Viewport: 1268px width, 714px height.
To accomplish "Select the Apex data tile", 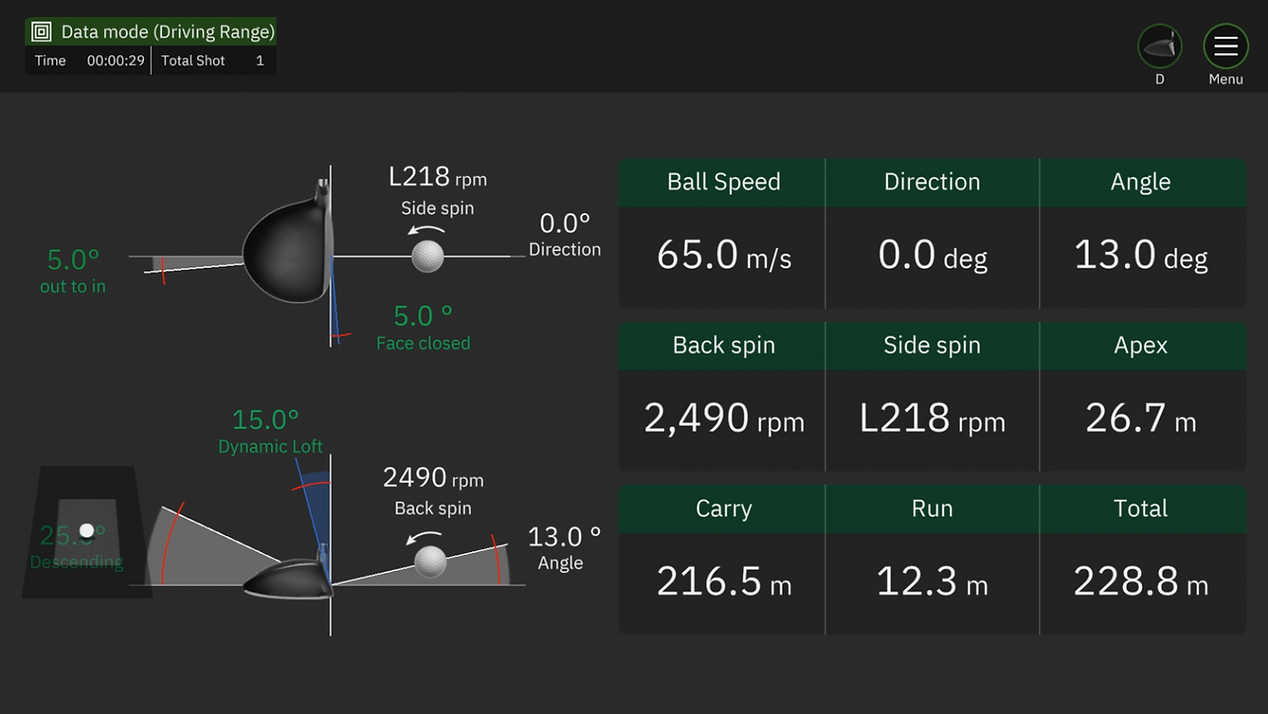I will tap(1142, 397).
